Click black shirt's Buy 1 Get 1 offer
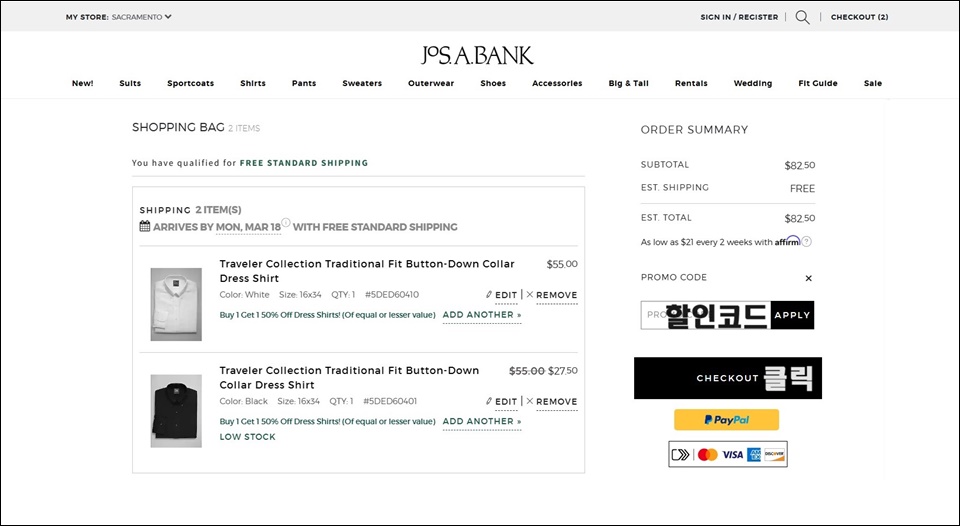The image size is (960, 526). tap(328, 421)
